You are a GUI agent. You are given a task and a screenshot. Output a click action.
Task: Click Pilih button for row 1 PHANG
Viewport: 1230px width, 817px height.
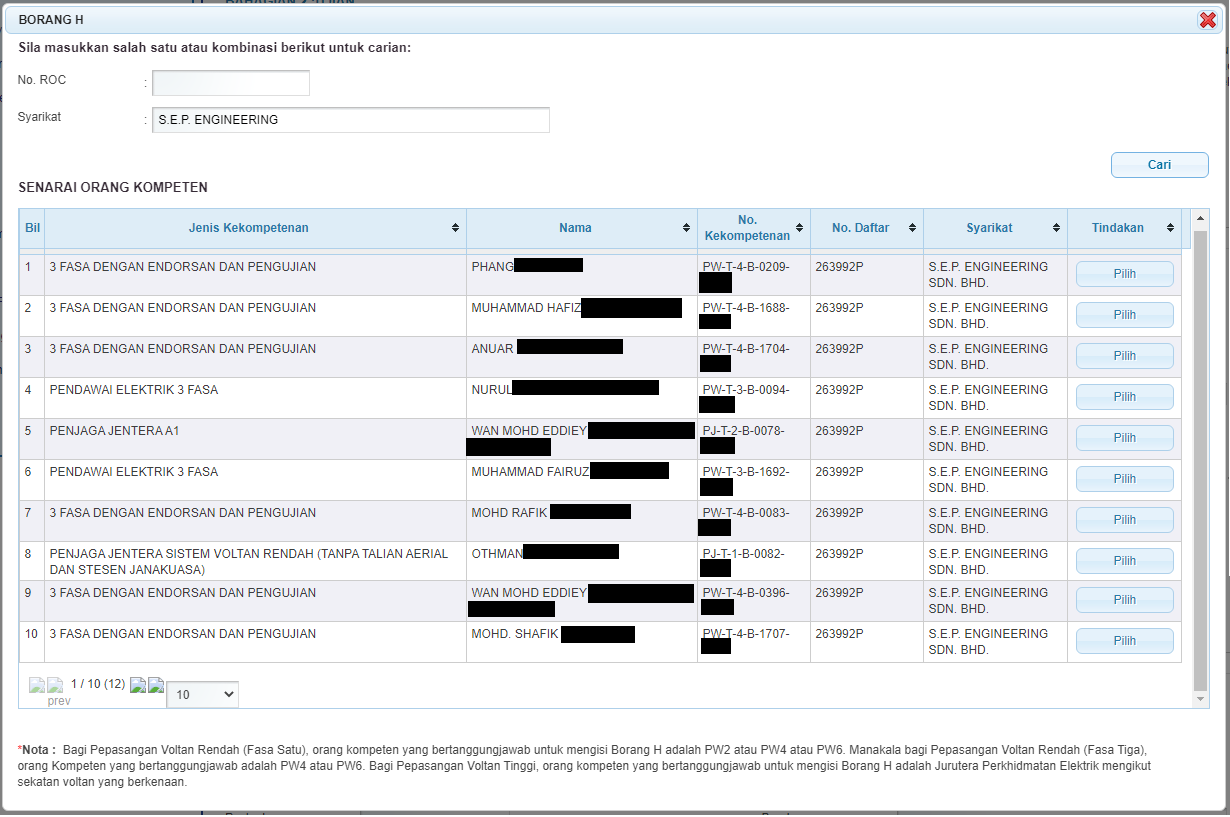[1124, 274]
